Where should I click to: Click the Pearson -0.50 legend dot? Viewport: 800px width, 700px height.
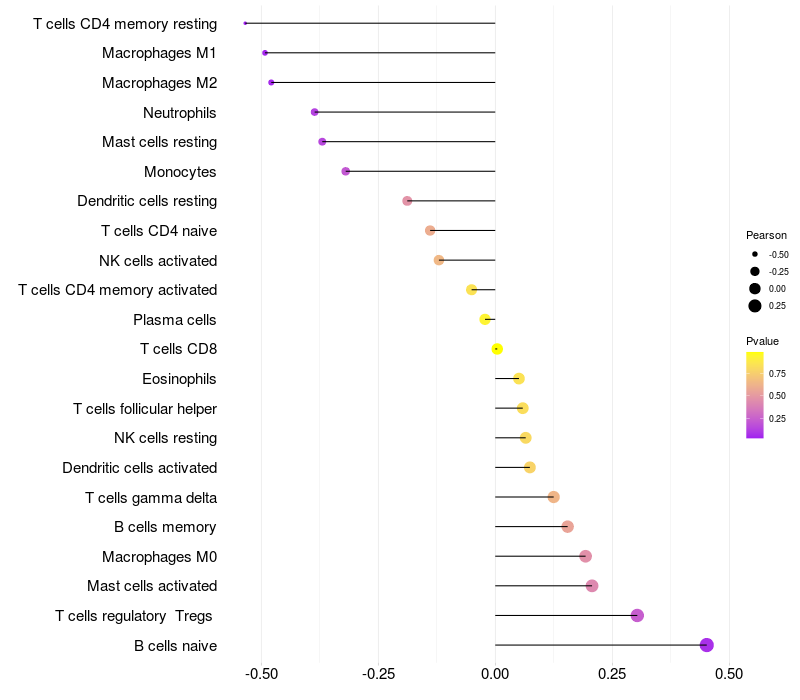tap(755, 255)
